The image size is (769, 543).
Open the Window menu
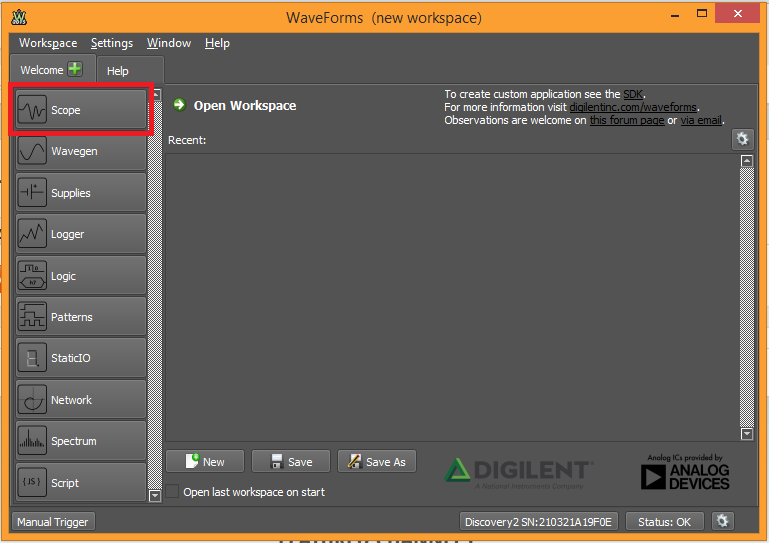coord(169,43)
